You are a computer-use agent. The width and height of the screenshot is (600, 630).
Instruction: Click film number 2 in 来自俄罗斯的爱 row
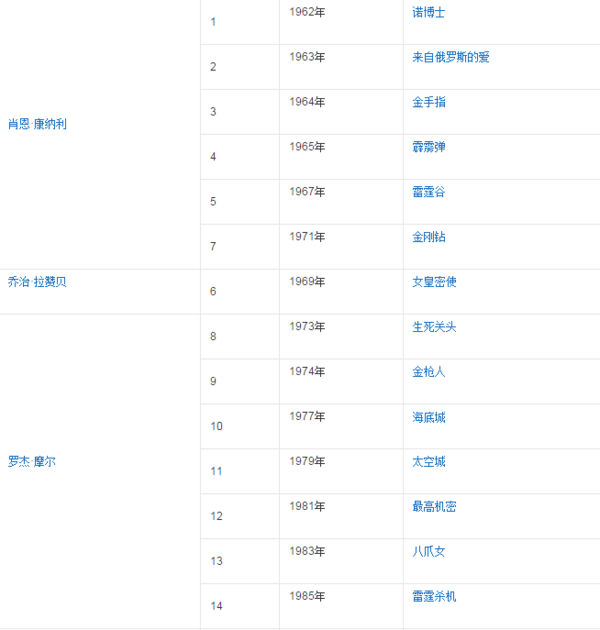[x=213, y=67]
